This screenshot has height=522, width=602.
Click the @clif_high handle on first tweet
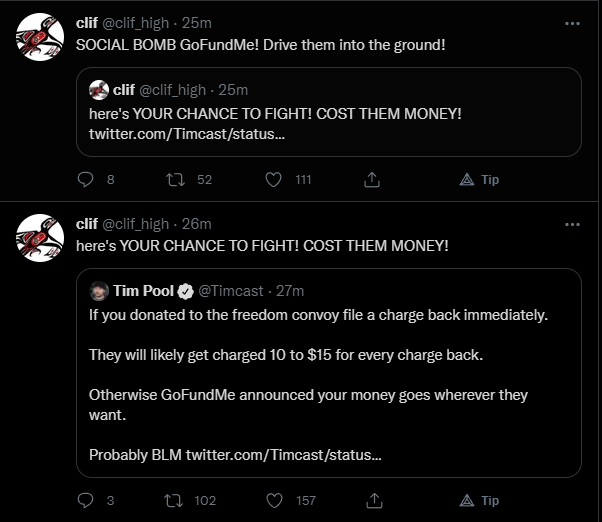click(x=134, y=22)
